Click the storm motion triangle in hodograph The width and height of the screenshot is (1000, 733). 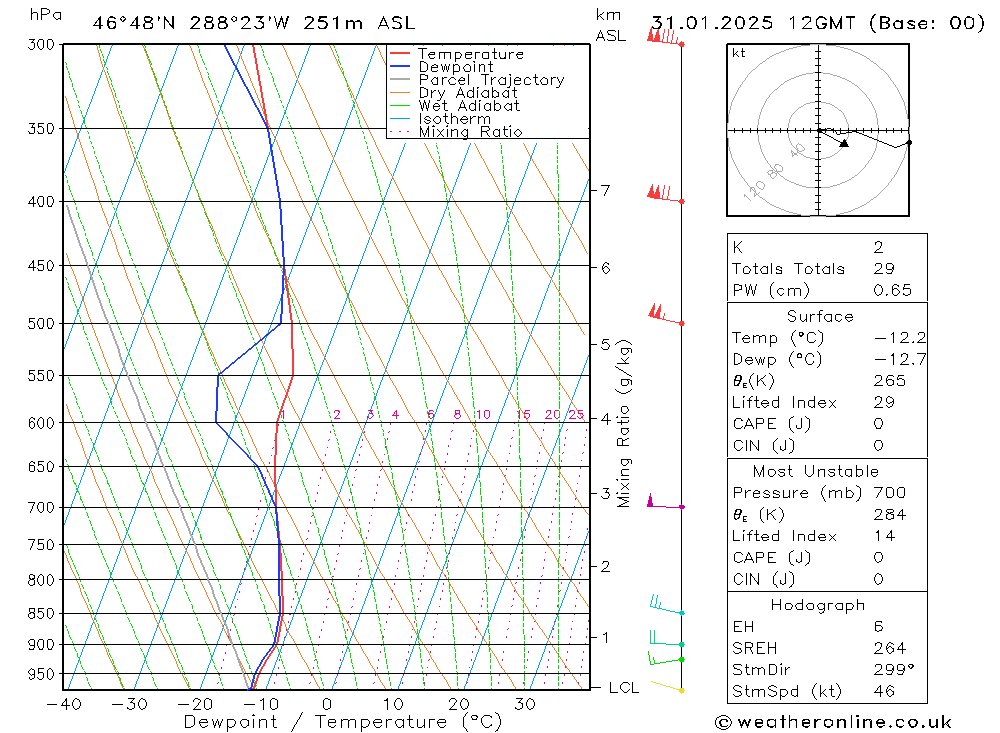(x=844, y=144)
